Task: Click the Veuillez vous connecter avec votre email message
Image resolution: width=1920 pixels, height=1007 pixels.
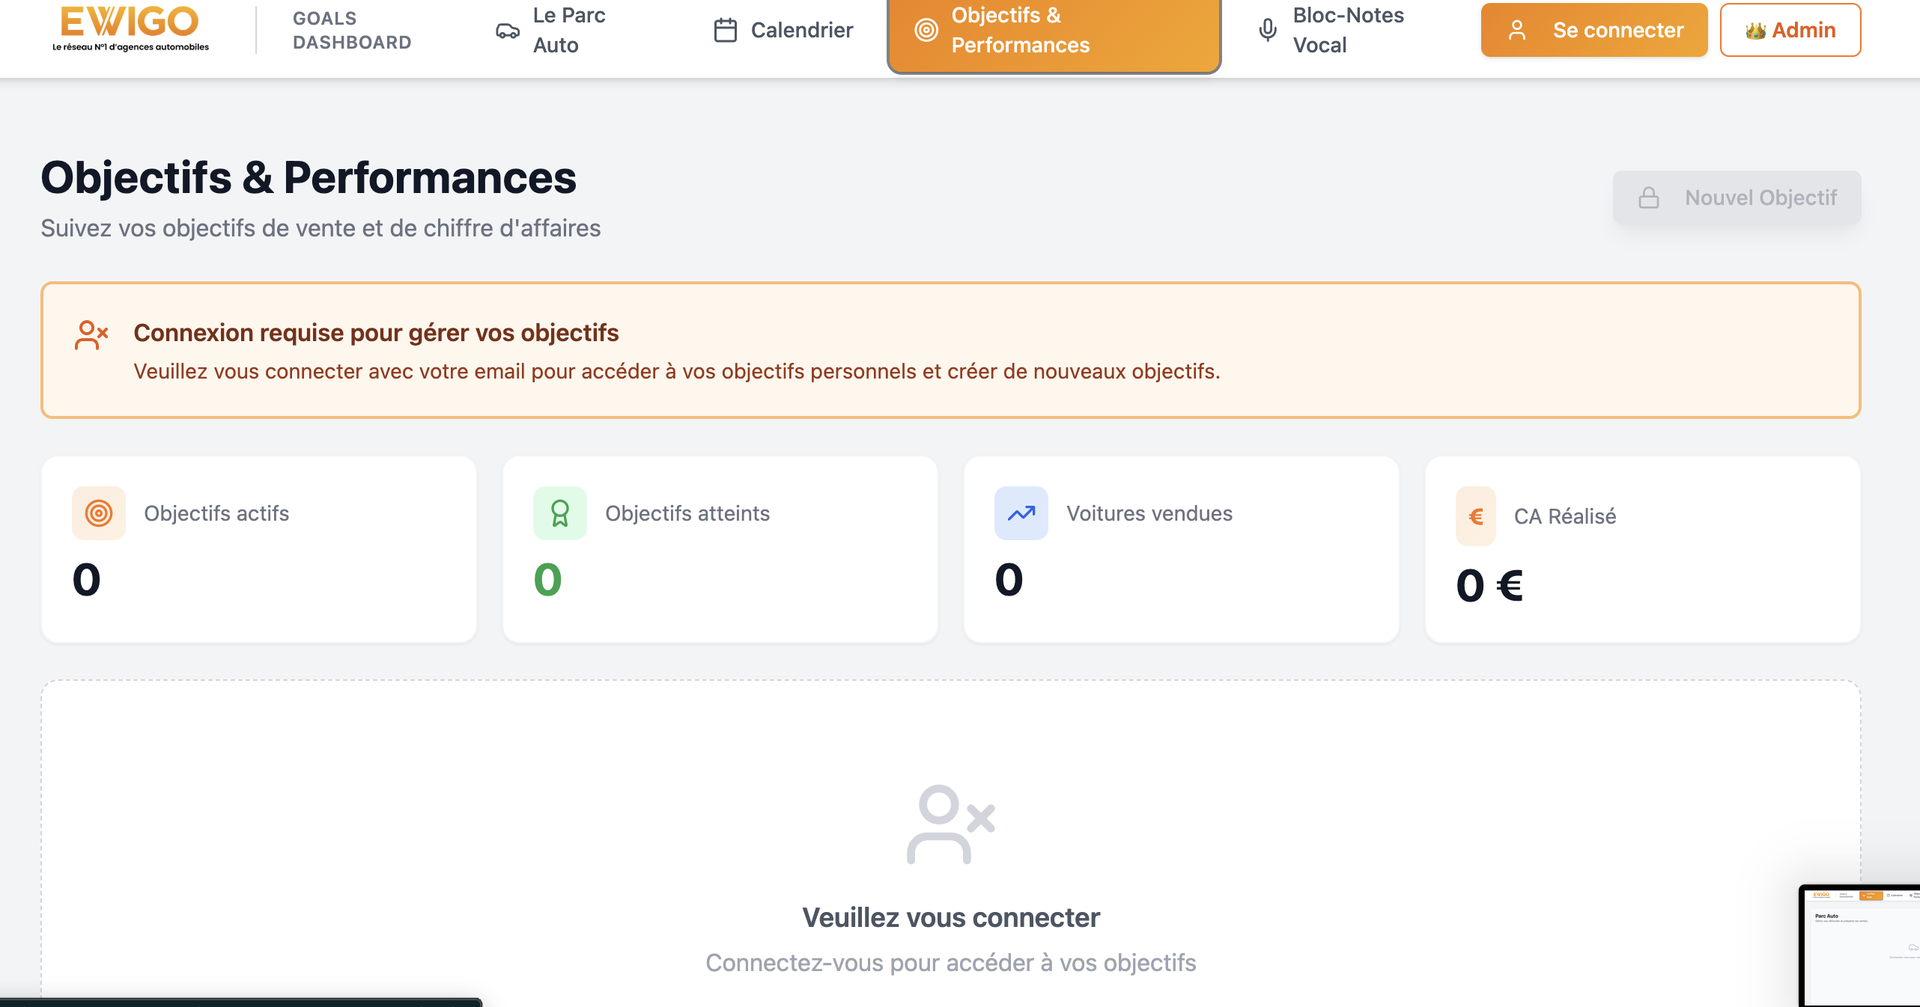Action: (x=677, y=372)
